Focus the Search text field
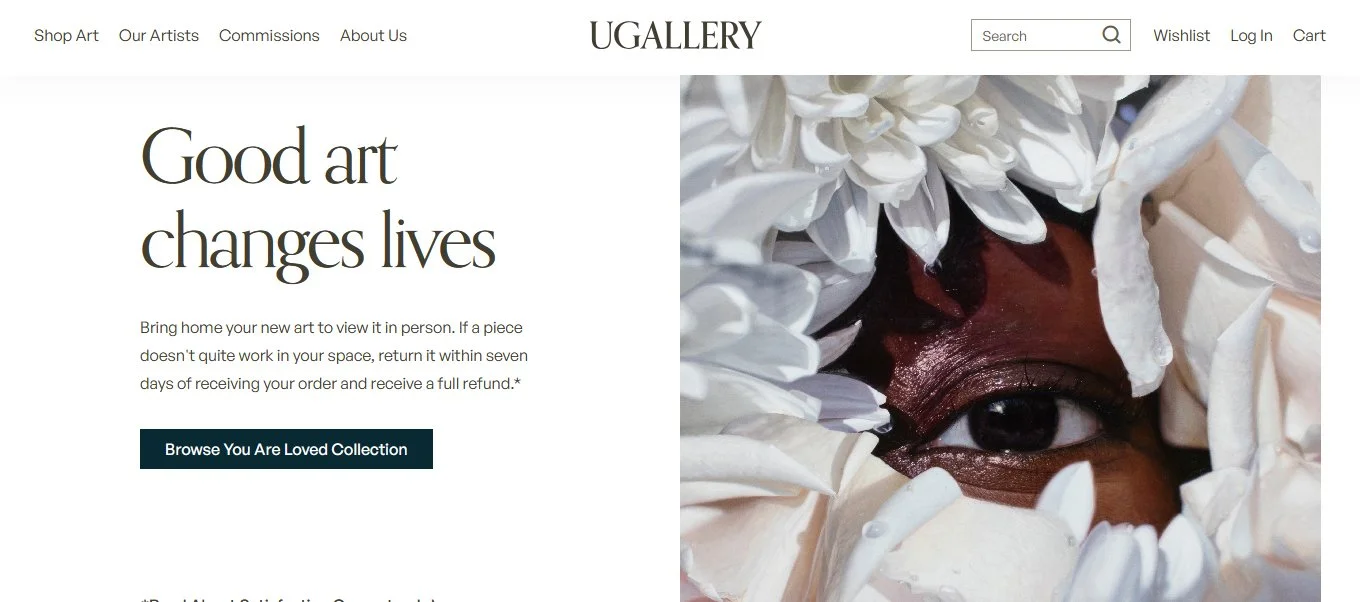 point(1038,35)
